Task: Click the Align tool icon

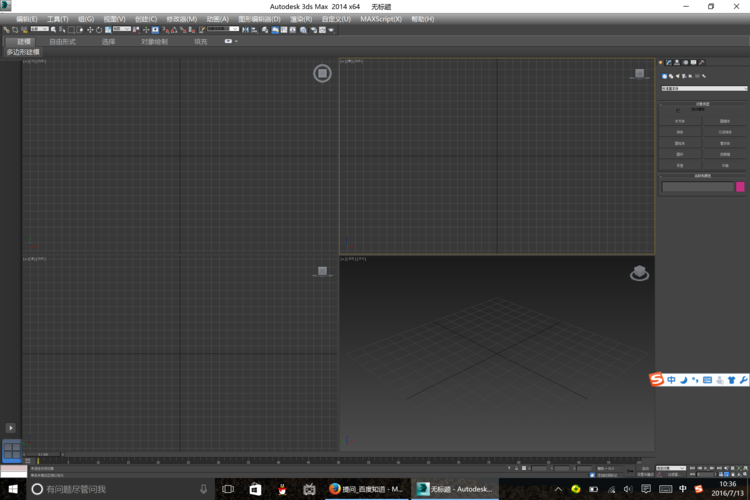Action: point(254,30)
